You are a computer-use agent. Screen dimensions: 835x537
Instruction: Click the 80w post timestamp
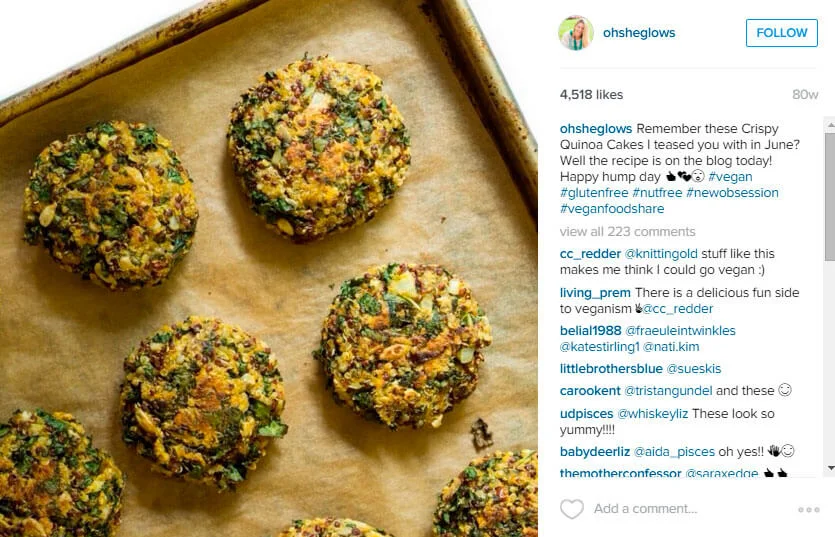click(x=805, y=95)
